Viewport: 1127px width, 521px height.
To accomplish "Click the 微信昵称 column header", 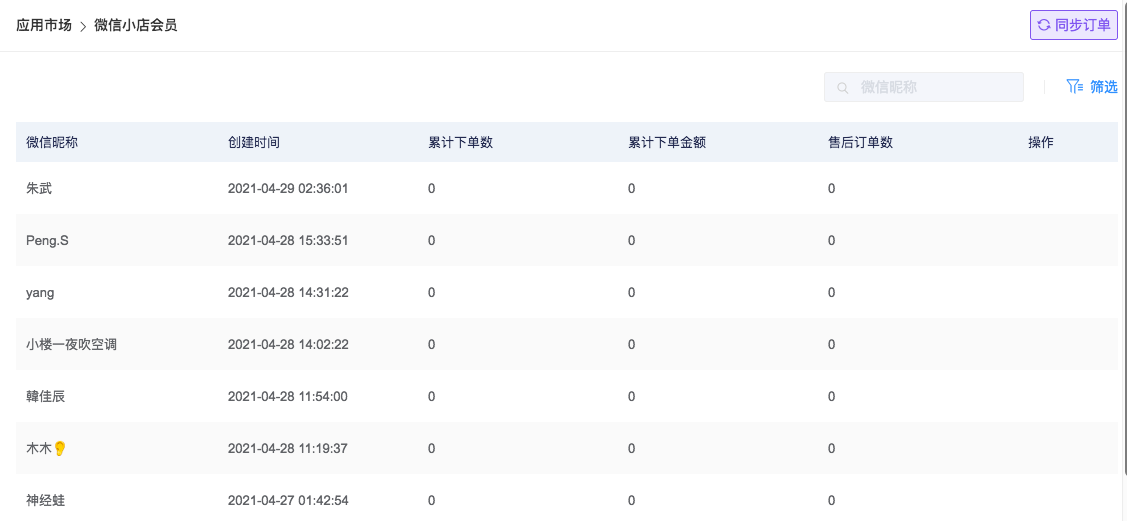I will pos(52,142).
